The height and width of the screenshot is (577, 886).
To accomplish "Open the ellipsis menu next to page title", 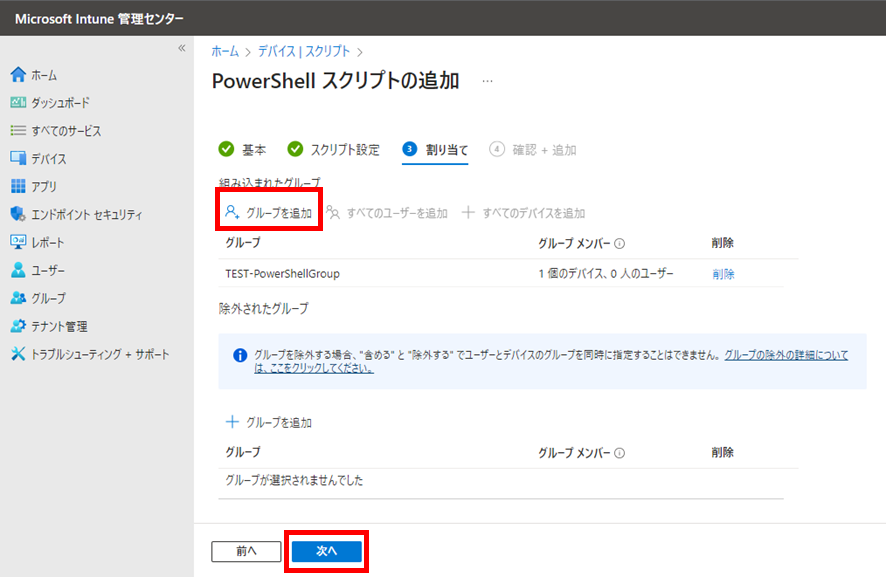I will click(487, 81).
